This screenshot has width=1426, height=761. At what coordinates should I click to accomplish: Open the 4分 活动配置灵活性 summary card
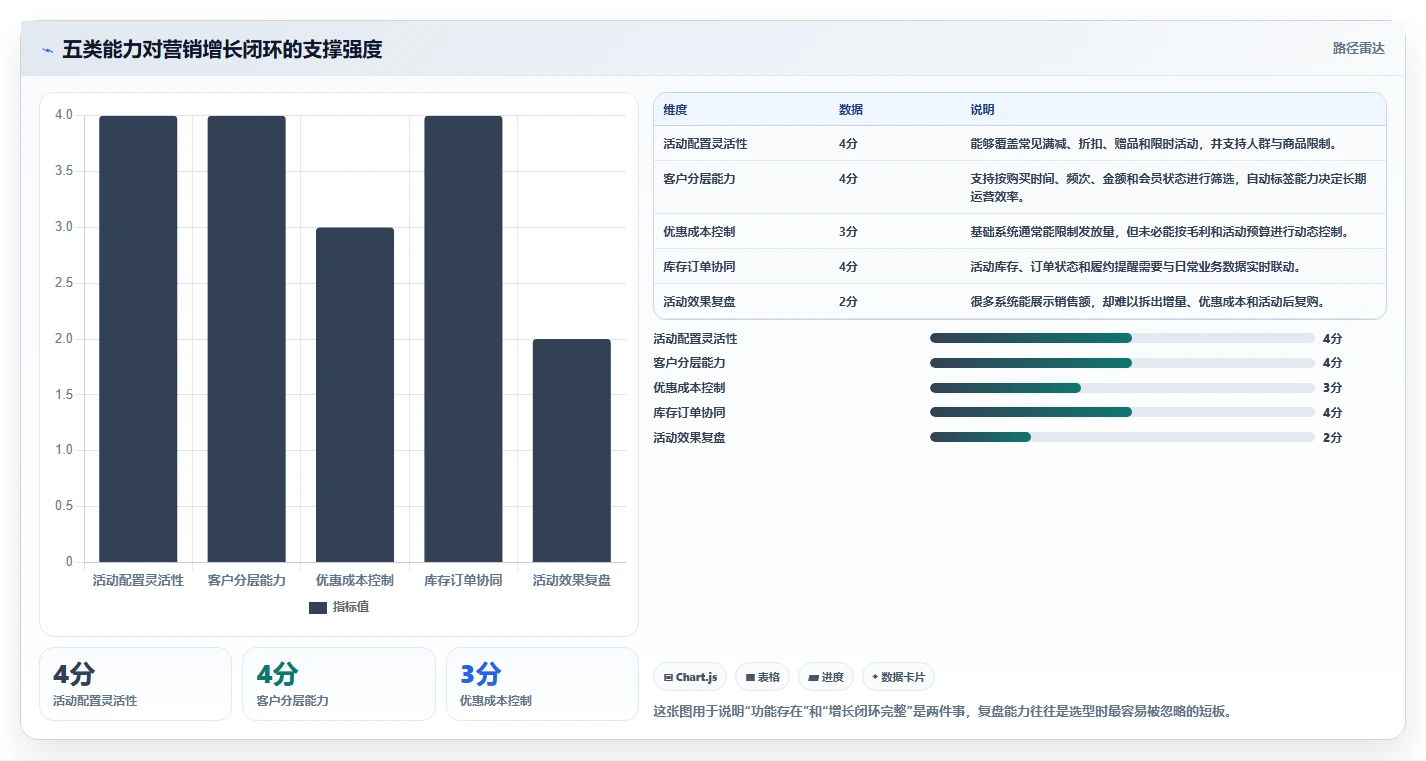point(135,684)
